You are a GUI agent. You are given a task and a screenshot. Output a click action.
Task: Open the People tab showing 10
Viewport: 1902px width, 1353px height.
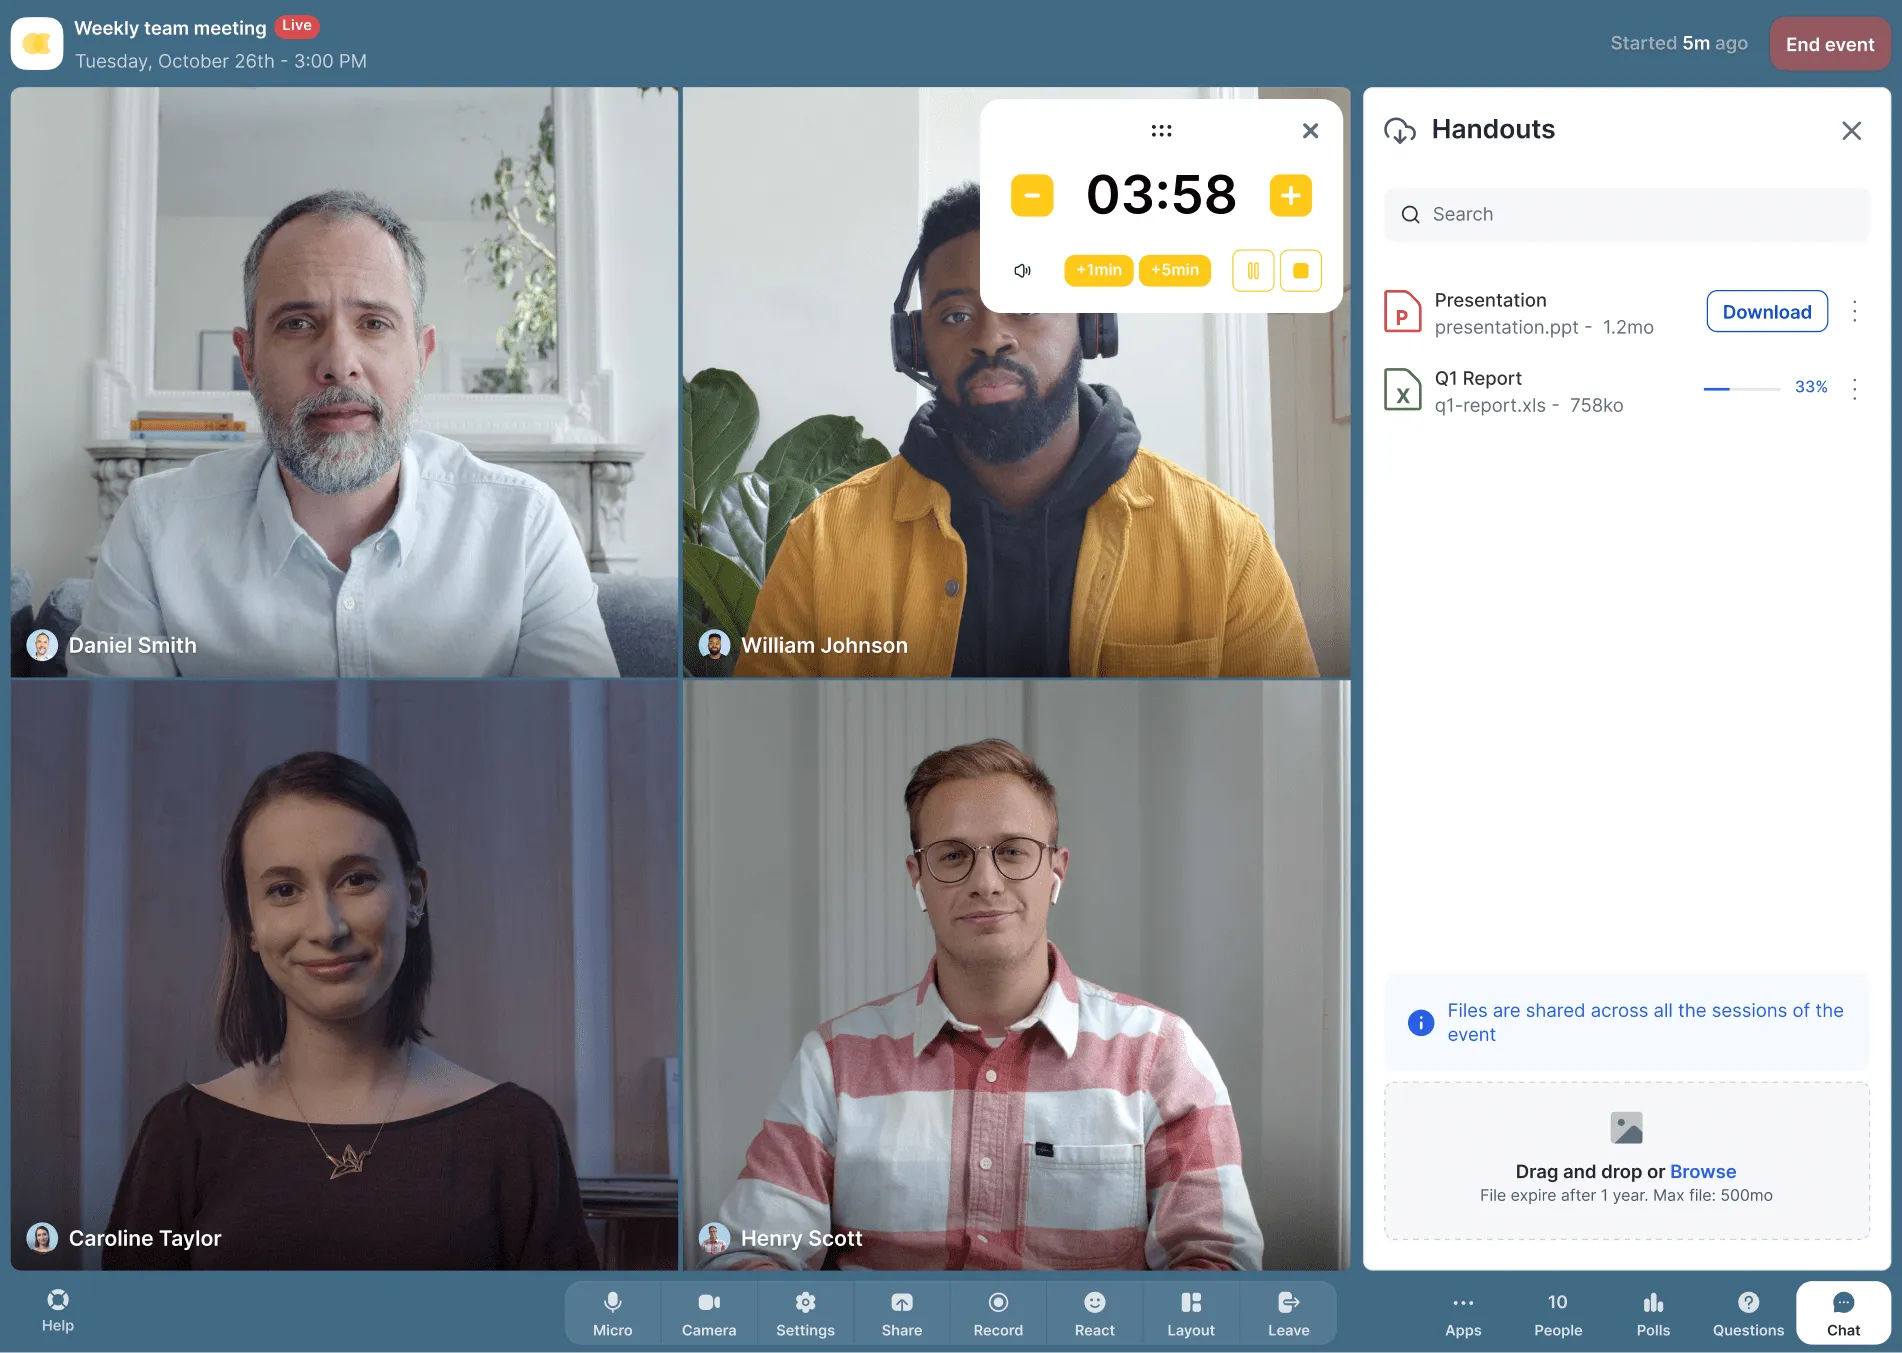coord(1558,1314)
